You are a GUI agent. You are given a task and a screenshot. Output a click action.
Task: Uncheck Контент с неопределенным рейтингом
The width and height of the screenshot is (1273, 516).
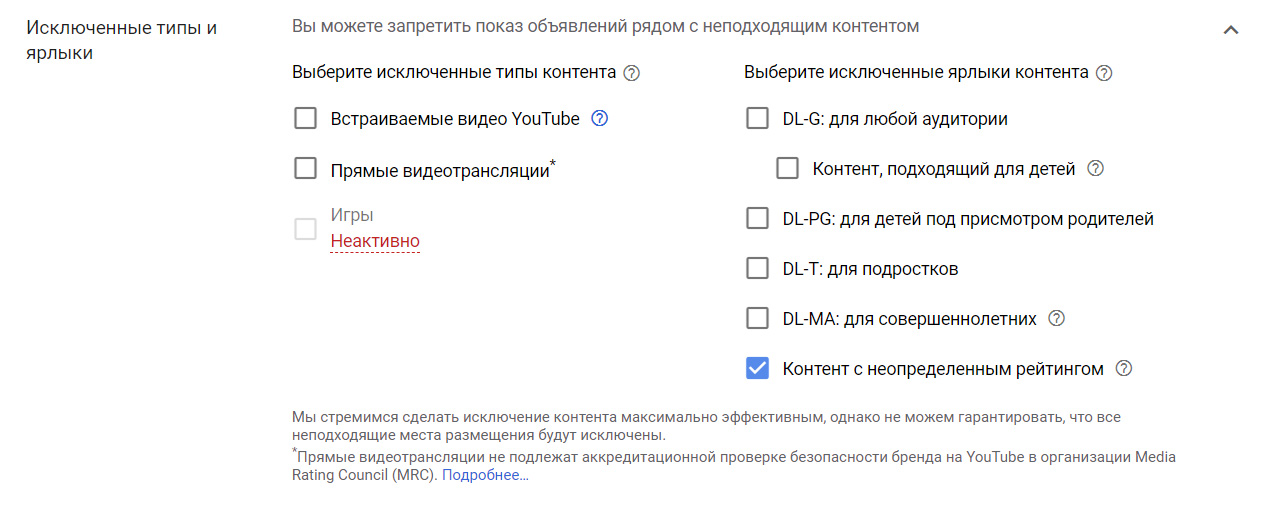click(757, 369)
